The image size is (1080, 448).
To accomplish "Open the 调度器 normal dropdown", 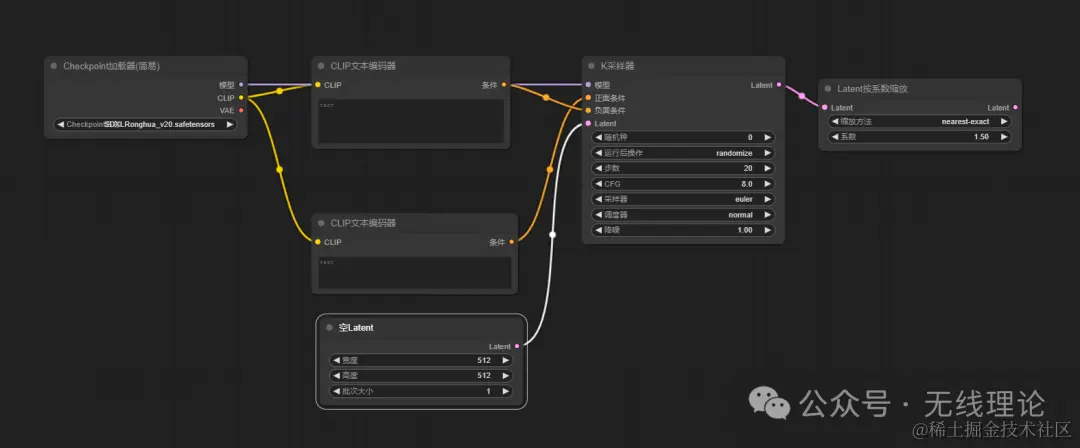I will 683,214.
